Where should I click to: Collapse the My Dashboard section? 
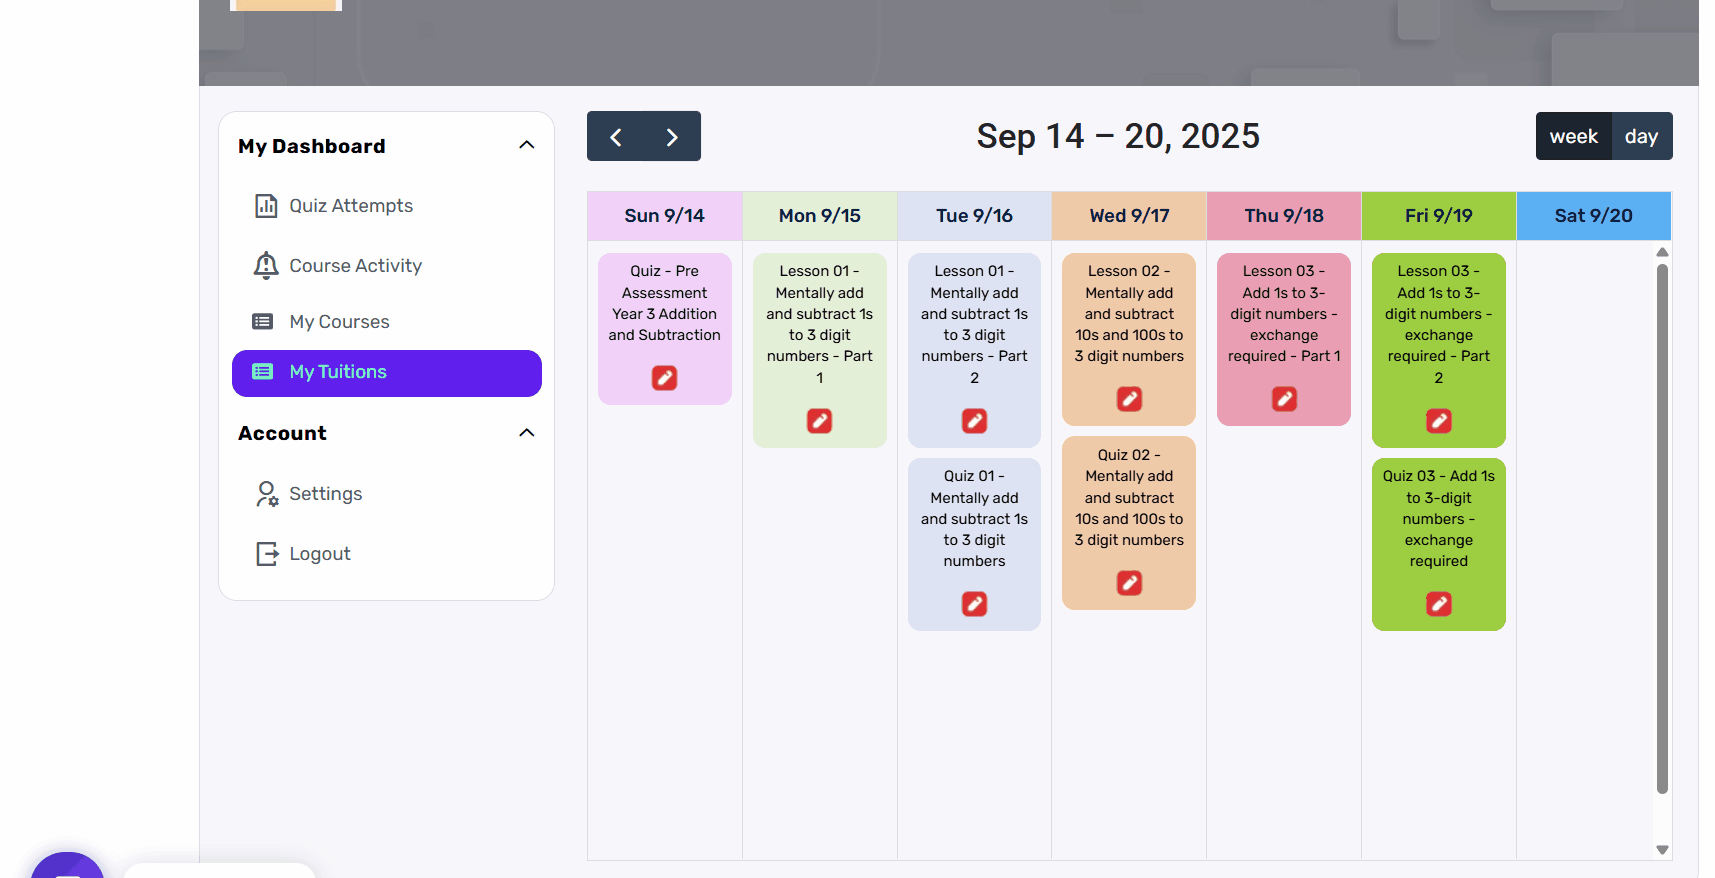527,145
